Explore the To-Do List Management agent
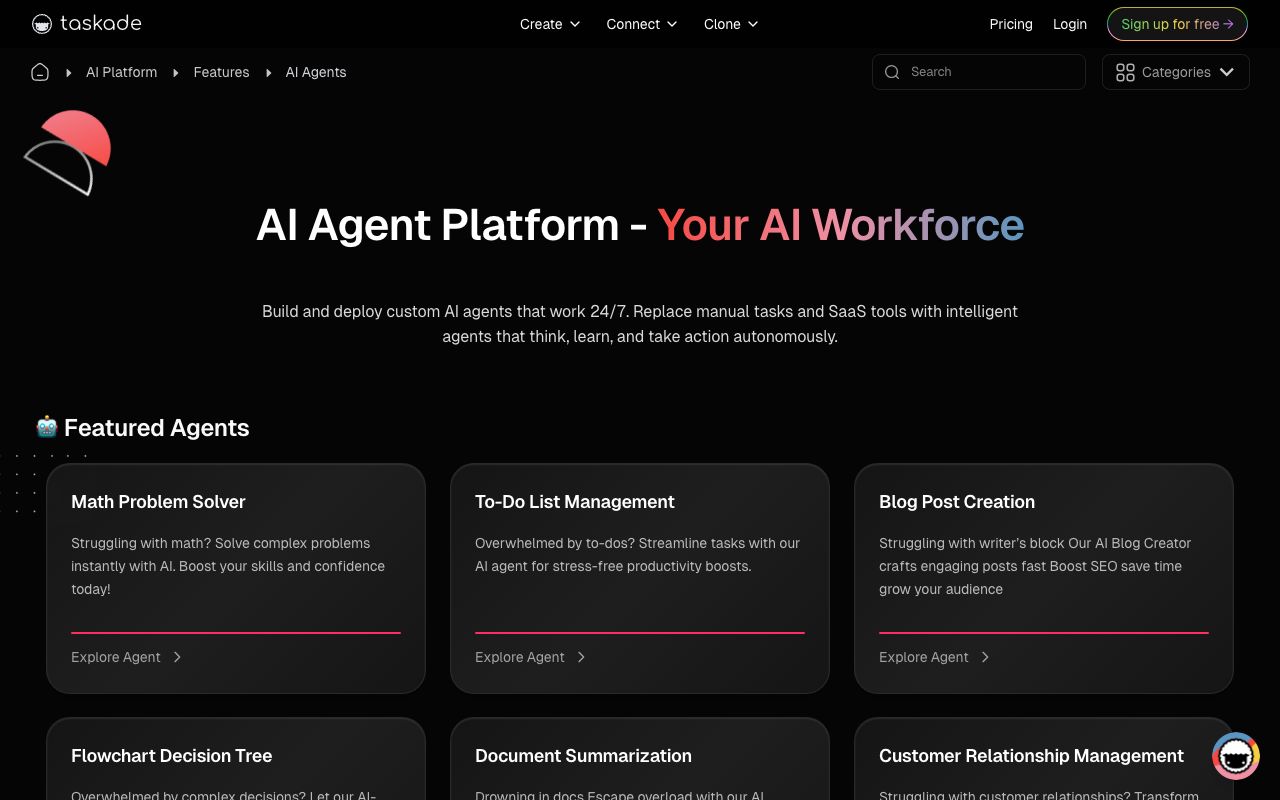The width and height of the screenshot is (1280, 800). 520,657
